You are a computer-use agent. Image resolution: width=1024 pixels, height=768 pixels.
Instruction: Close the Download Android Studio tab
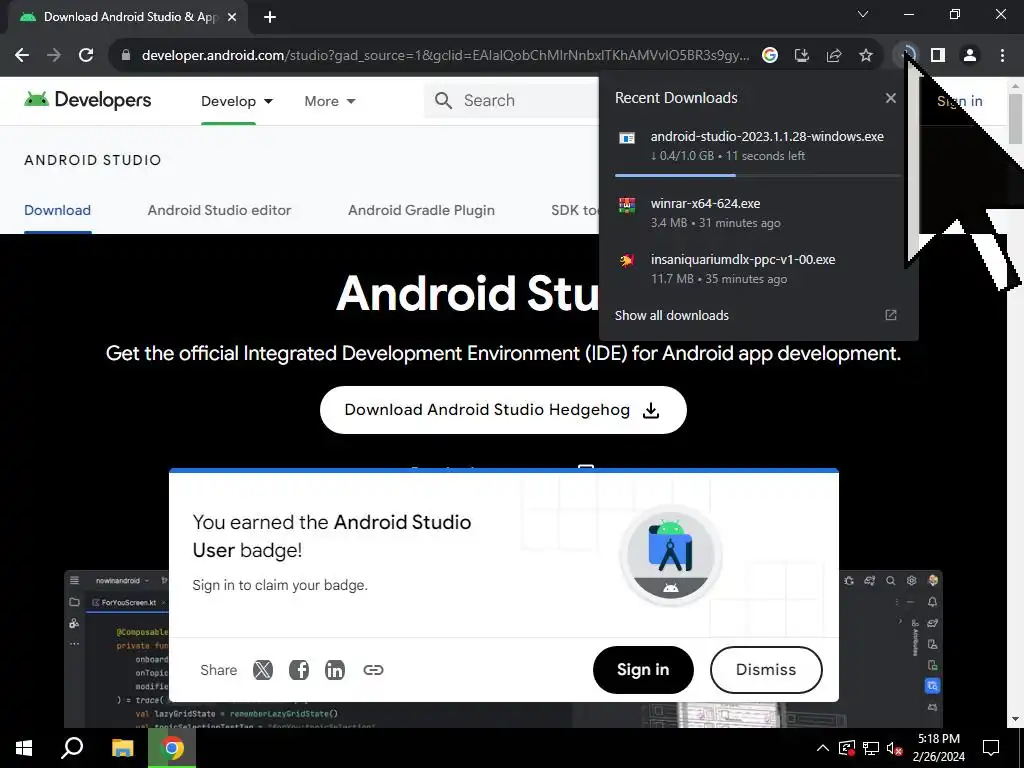pos(232,18)
